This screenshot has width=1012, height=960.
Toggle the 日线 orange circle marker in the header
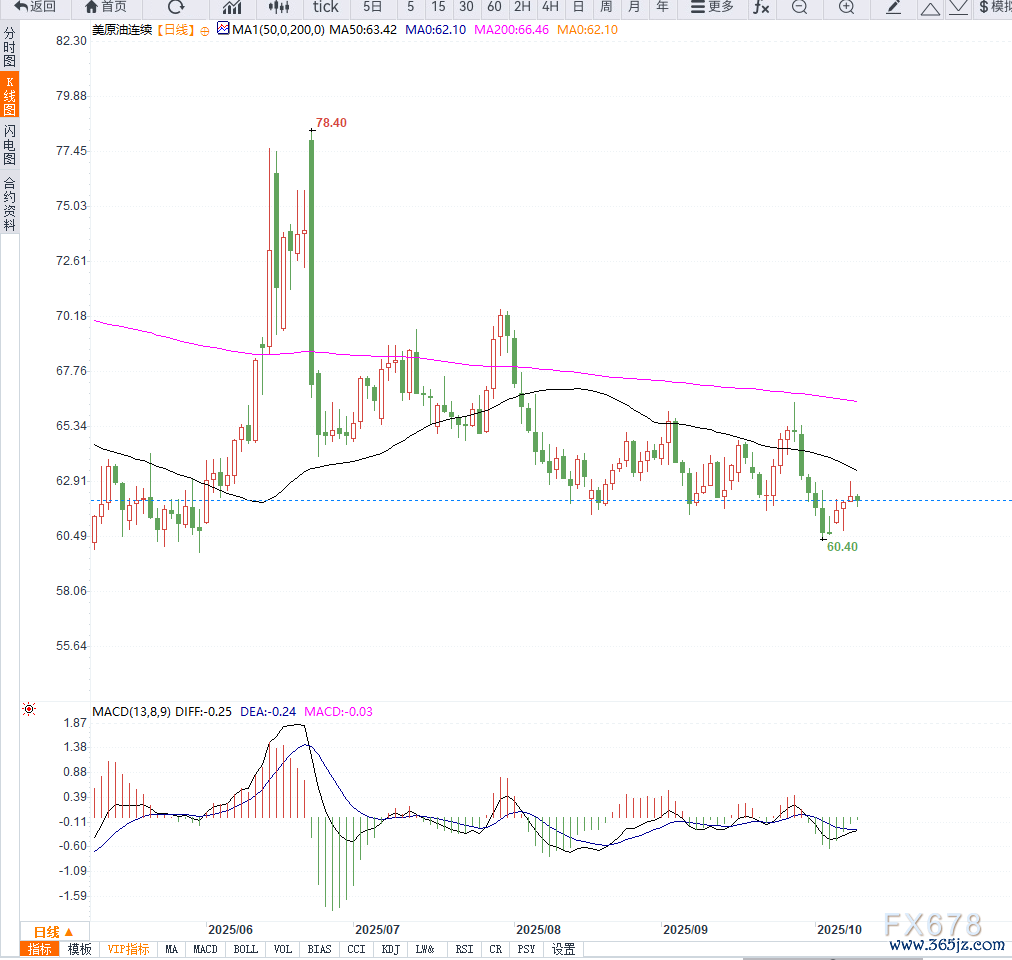point(205,31)
